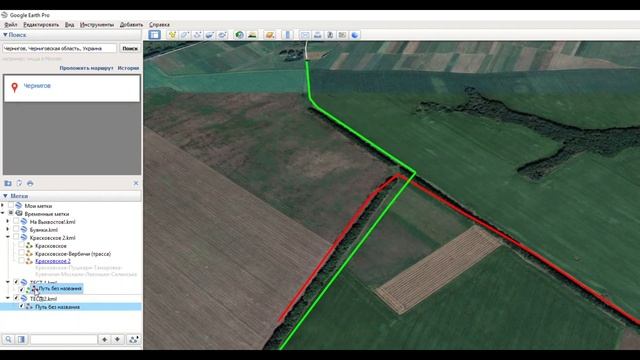This screenshot has width=640, height=360.
Task: Open the Вид menu
Action: (69, 24)
